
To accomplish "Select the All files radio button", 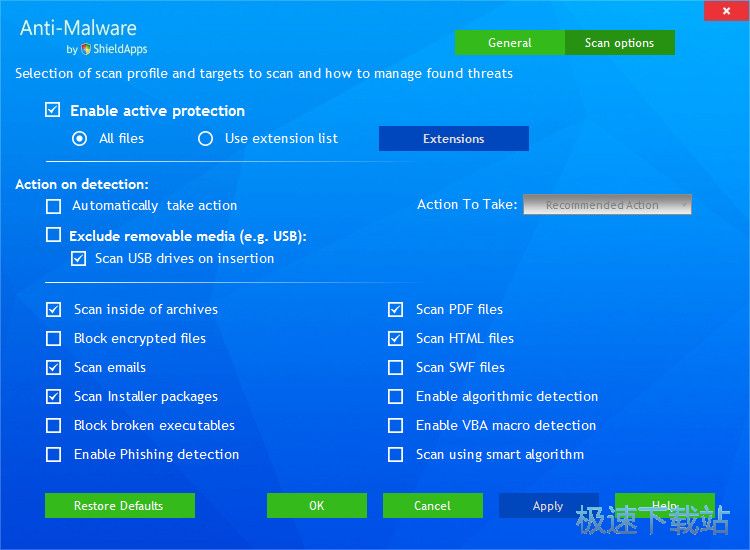I will tap(80, 139).
